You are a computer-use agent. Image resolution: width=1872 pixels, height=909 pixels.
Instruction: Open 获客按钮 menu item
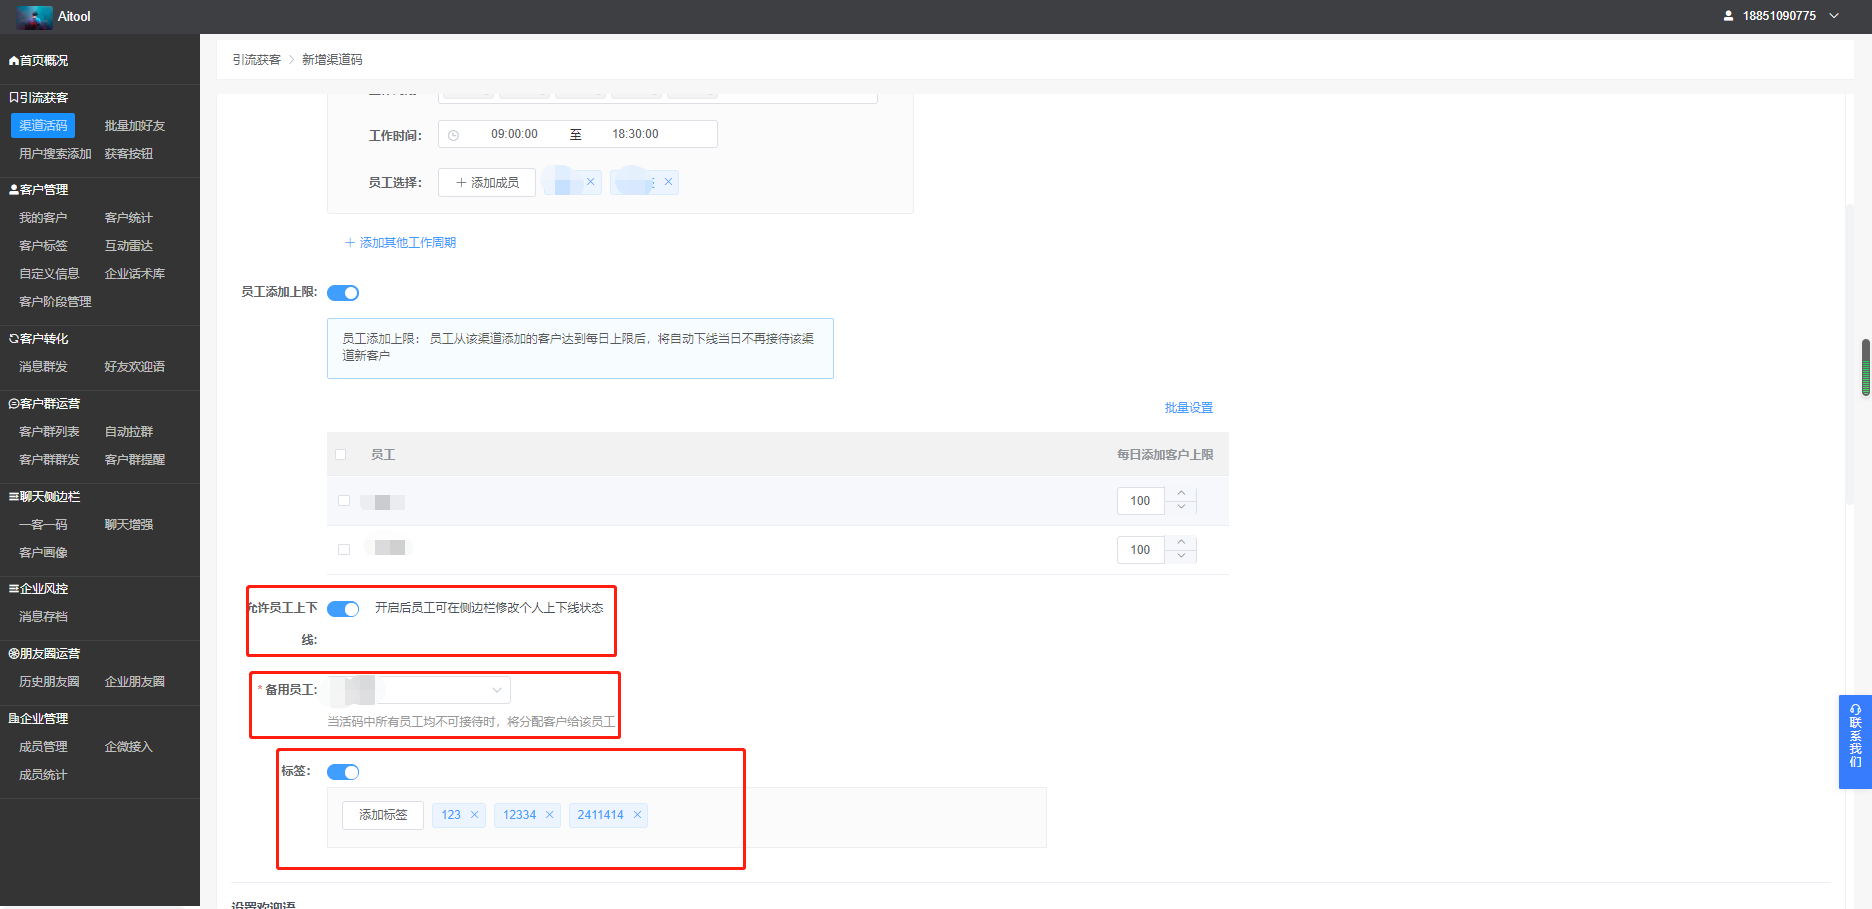tap(129, 154)
